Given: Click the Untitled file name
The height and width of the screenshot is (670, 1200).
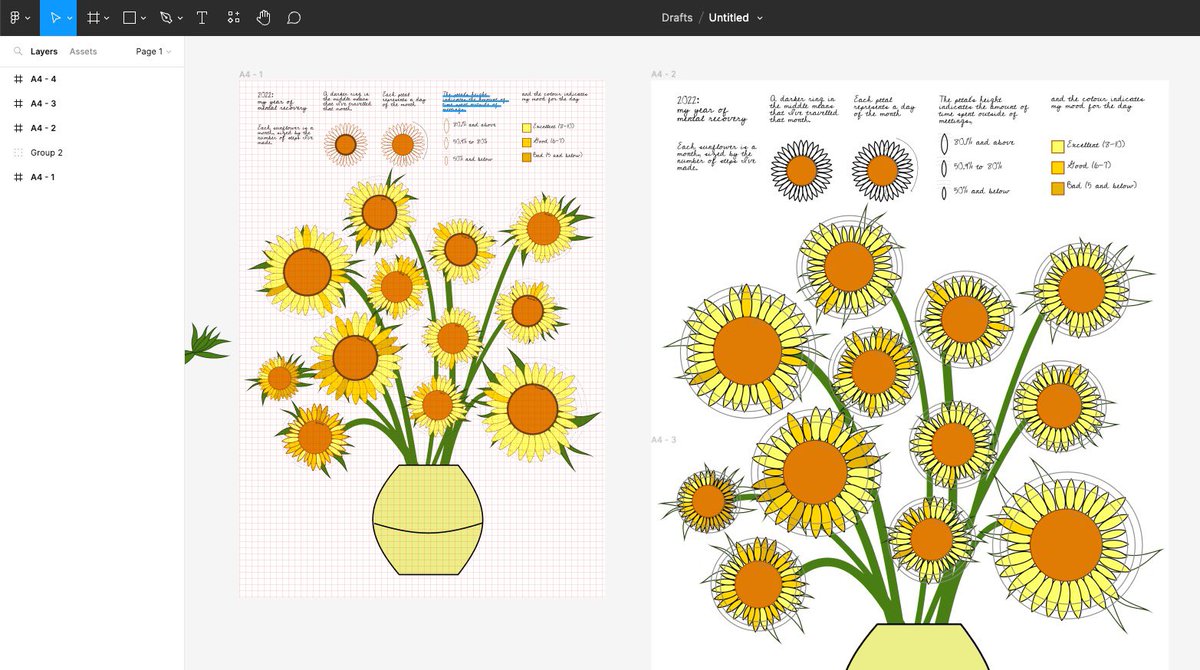Looking at the screenshot, I should tap(728, 18).
